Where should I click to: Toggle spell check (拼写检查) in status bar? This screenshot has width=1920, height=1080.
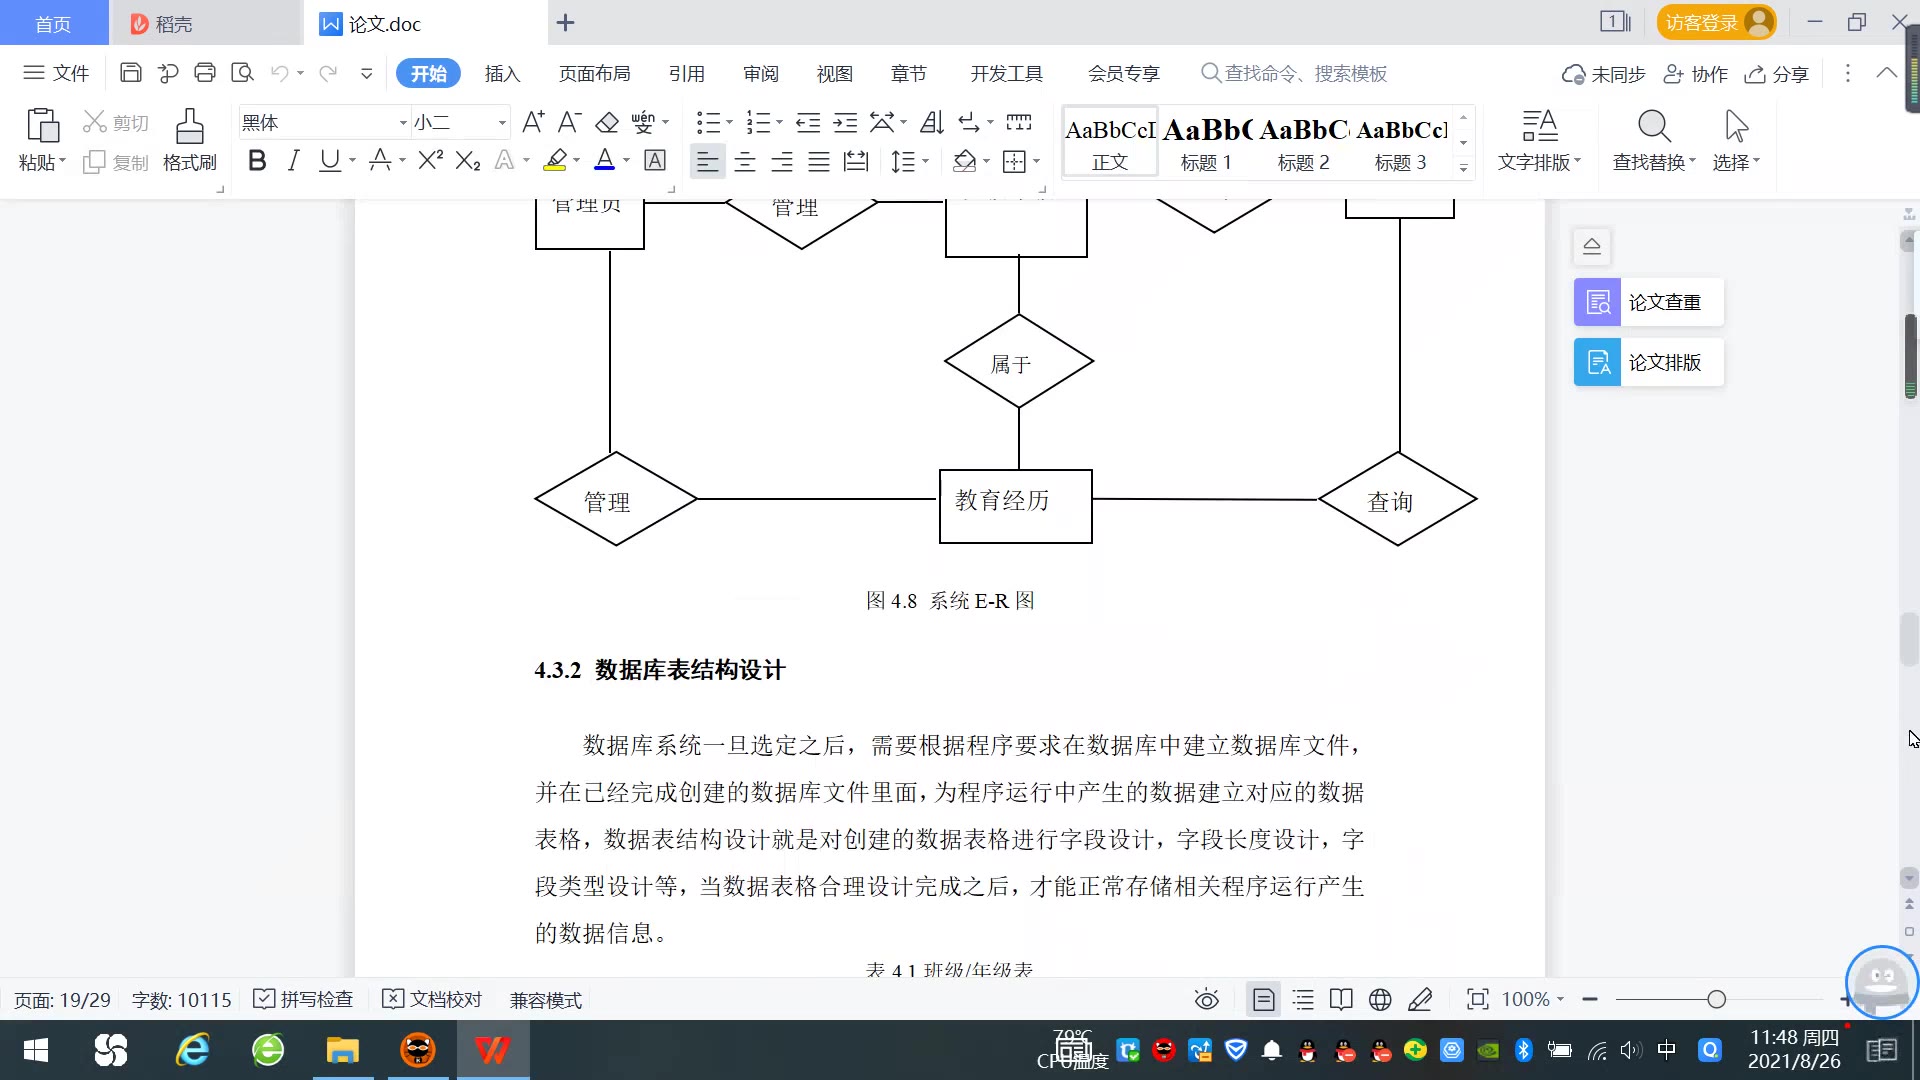304,1000
